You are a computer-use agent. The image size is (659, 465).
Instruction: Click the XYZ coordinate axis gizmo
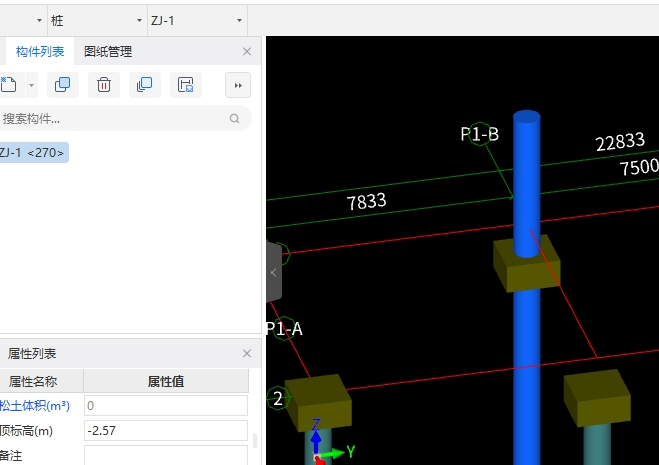(x=332, y=444)
